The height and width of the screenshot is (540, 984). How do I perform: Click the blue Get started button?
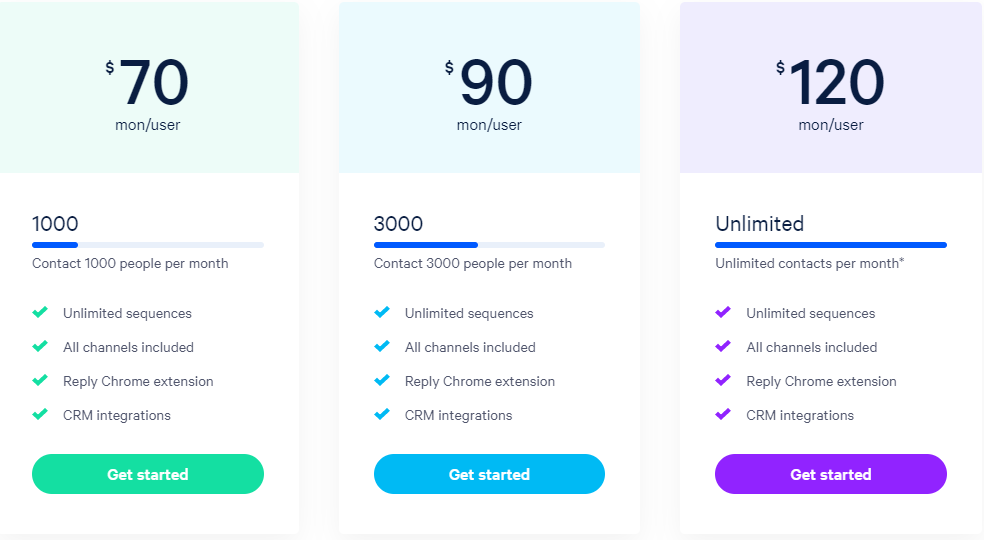(489, 474)
